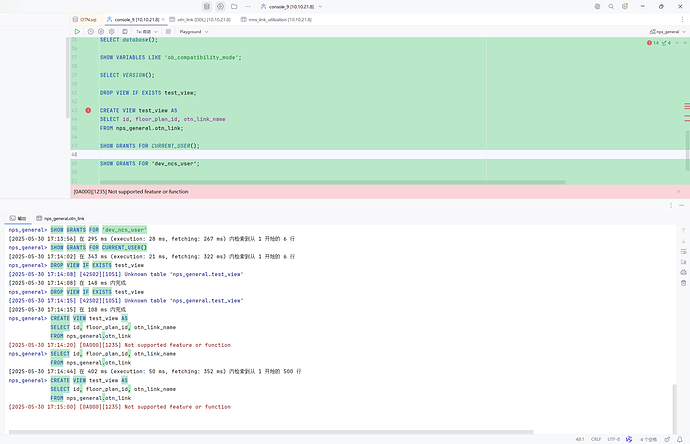The height and width of the screenshot is (444, 690).
Task: Switch to the otn_link (DDL) tab
Action: (200, 19)
